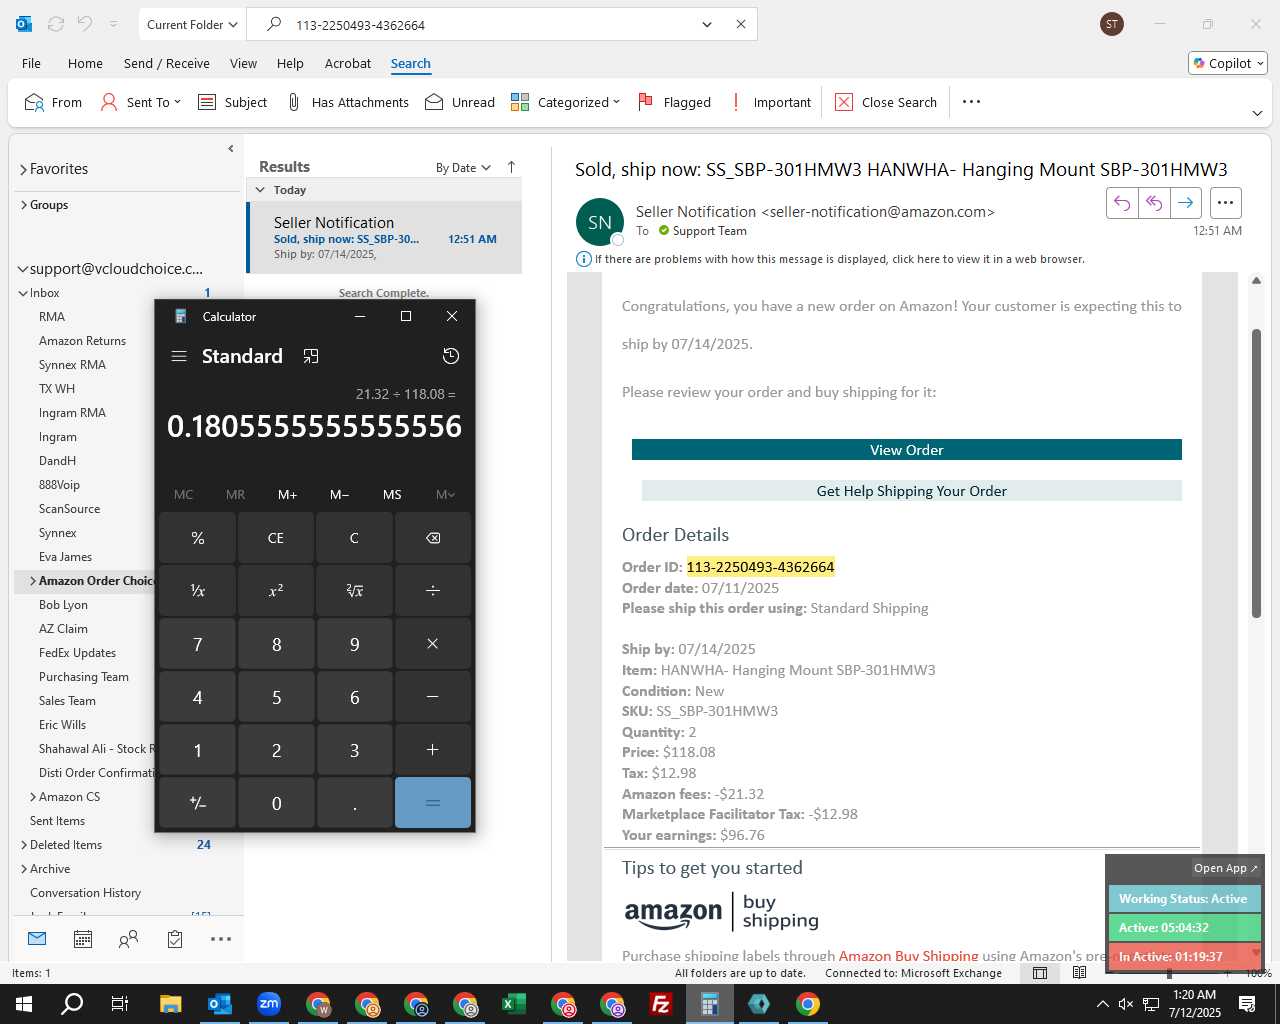This screenshot has width=1280, height=1024.
Task: Open more search ribbon commands
Action: (971, 102)
